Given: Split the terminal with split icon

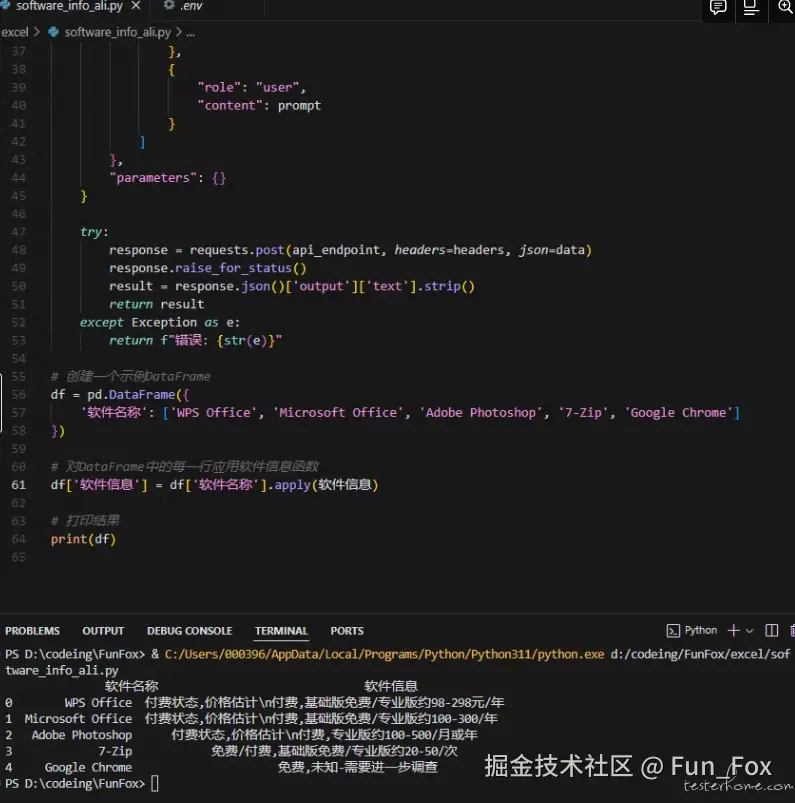Looking at the screenshot, I should (x=771, y=630).
